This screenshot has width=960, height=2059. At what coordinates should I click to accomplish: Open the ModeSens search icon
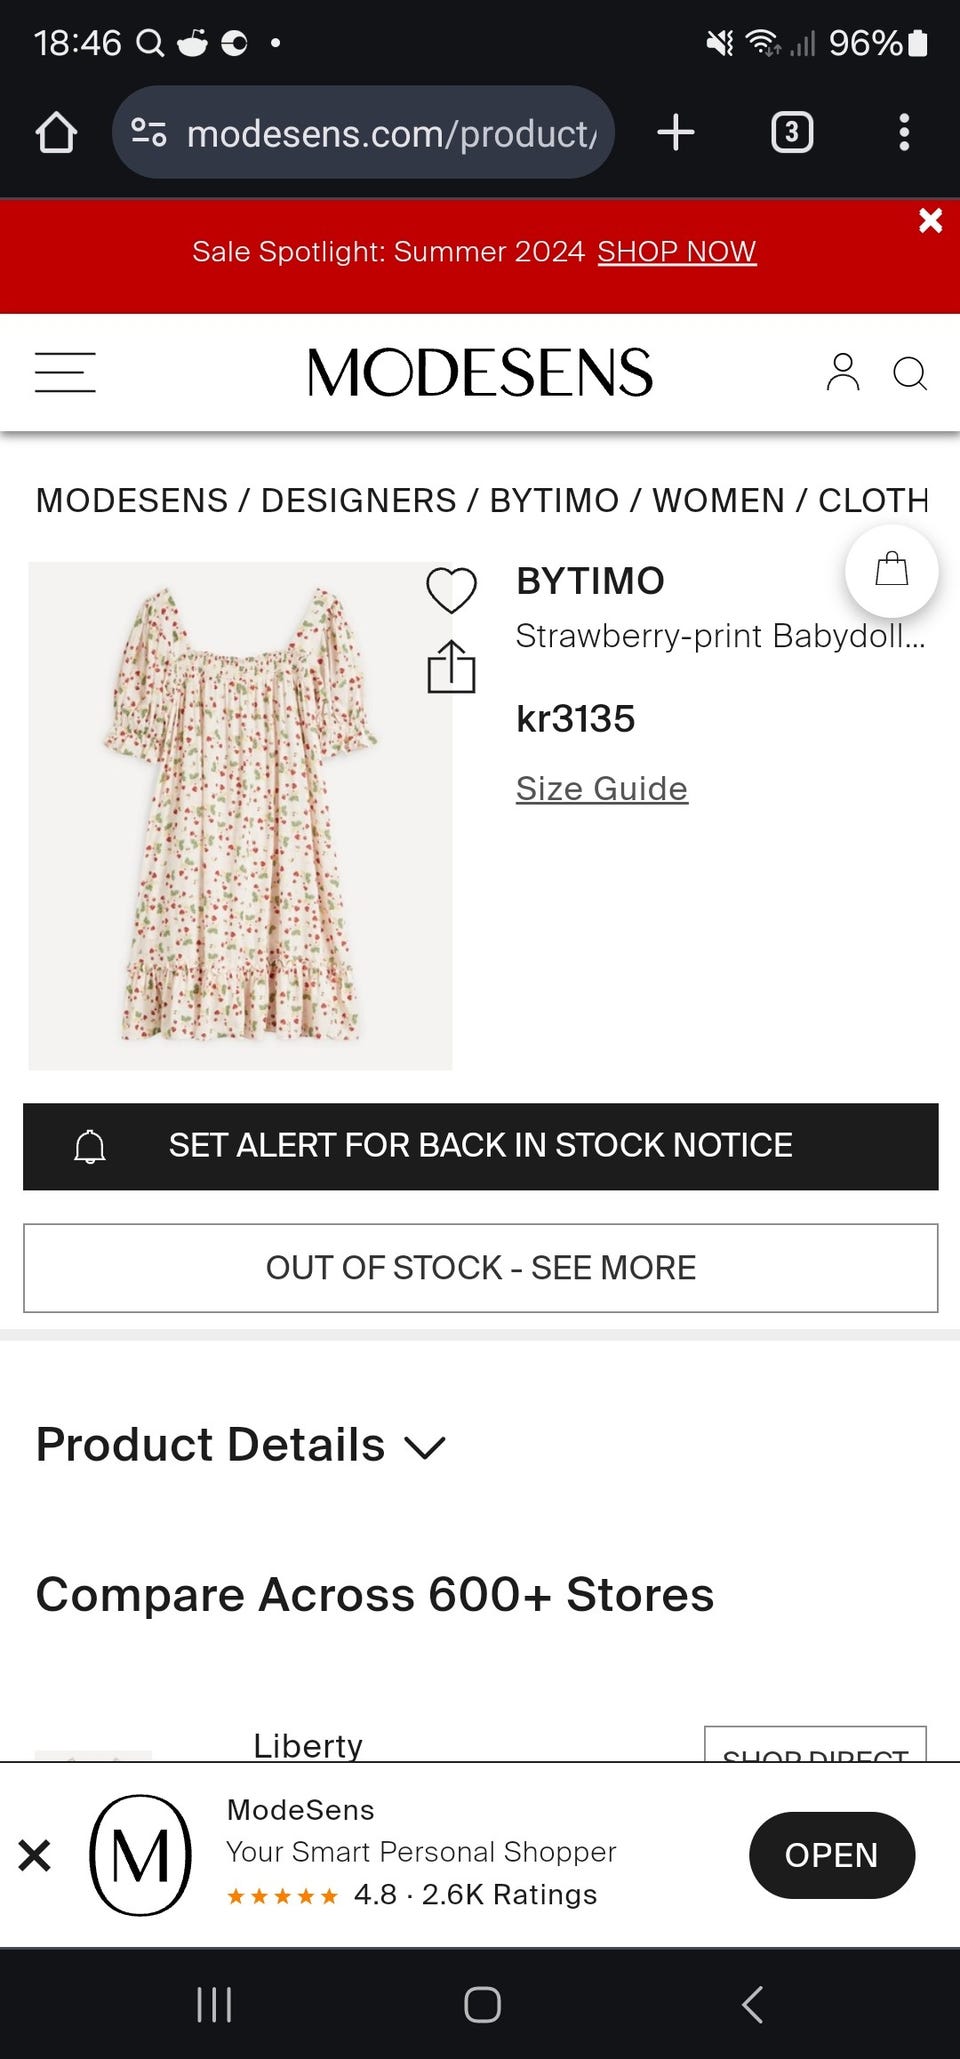(x=909, y=373)
